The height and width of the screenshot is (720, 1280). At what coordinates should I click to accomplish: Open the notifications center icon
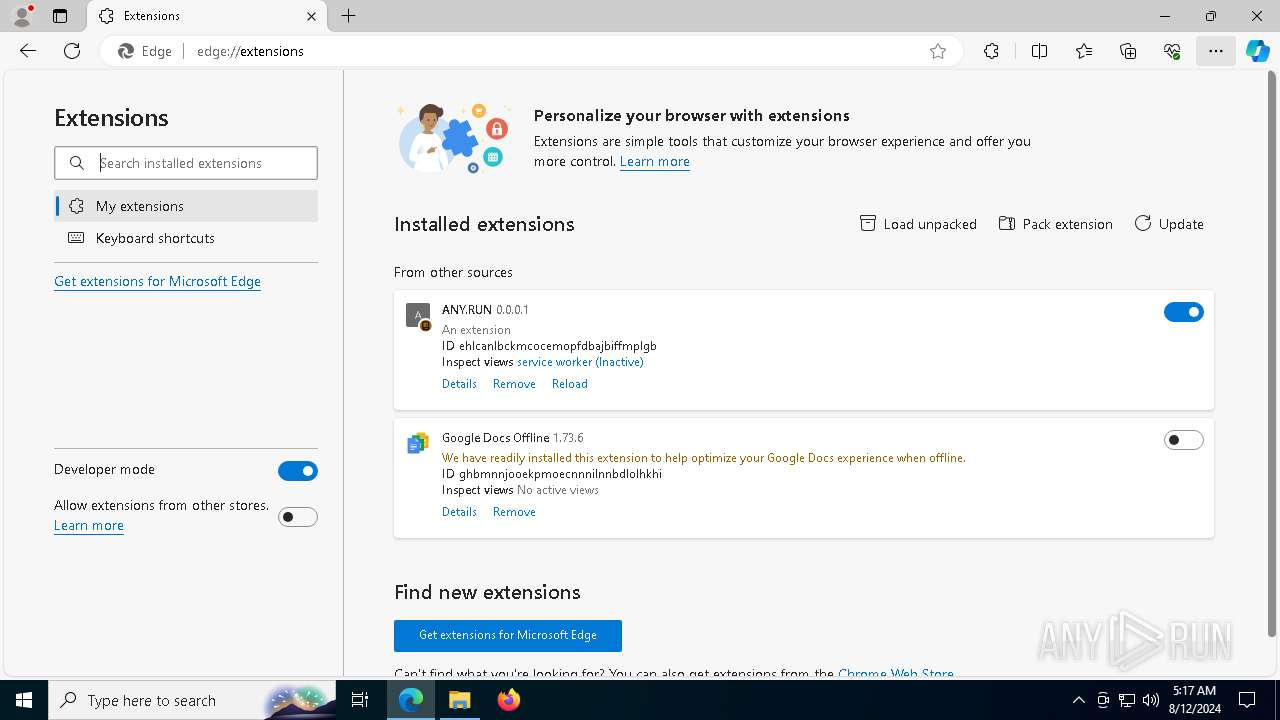[x=1247, y=700]
